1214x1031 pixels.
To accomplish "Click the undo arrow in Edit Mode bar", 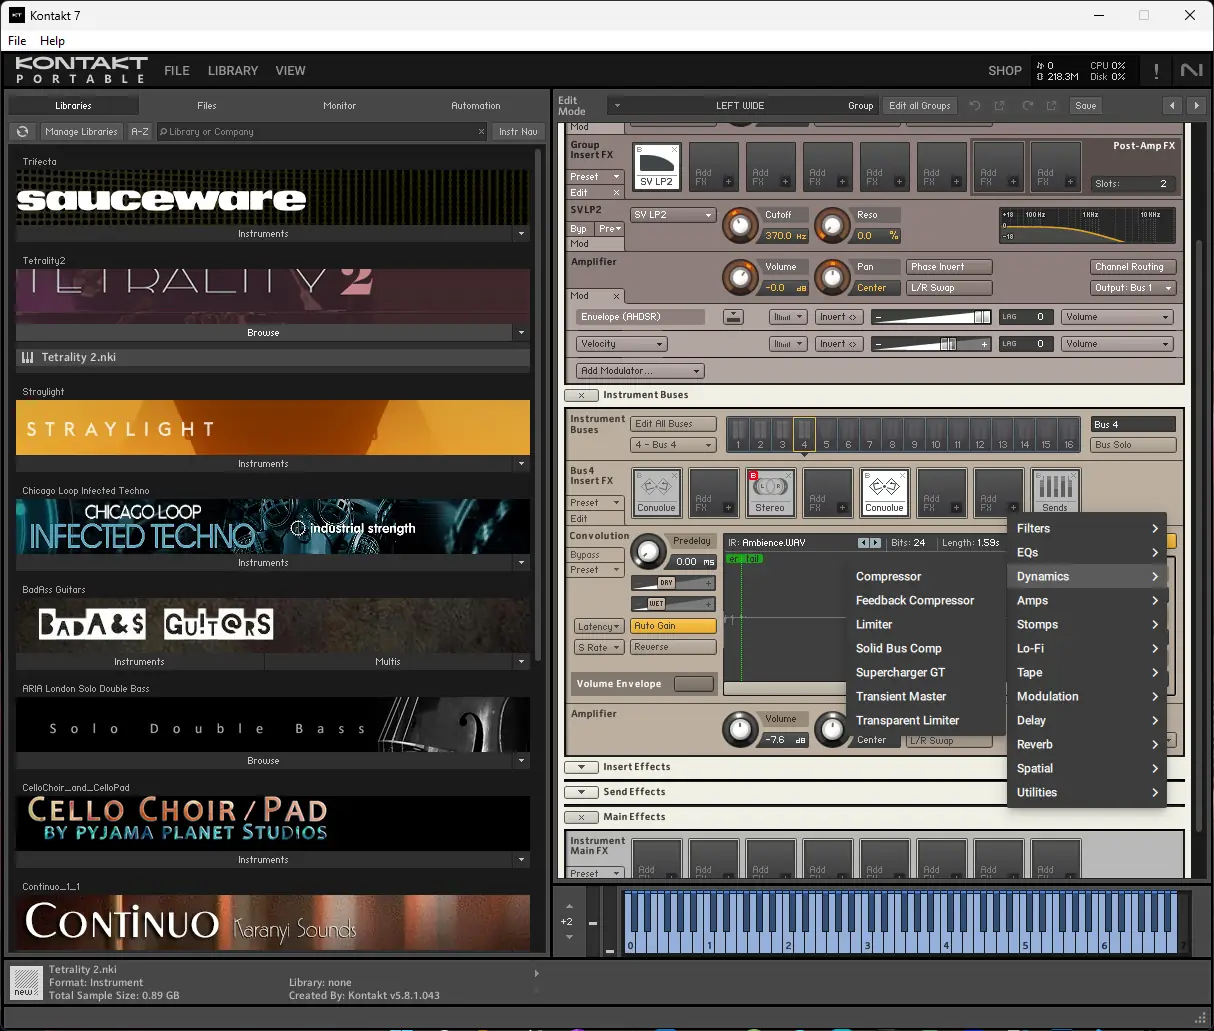I will coord(975,105).
